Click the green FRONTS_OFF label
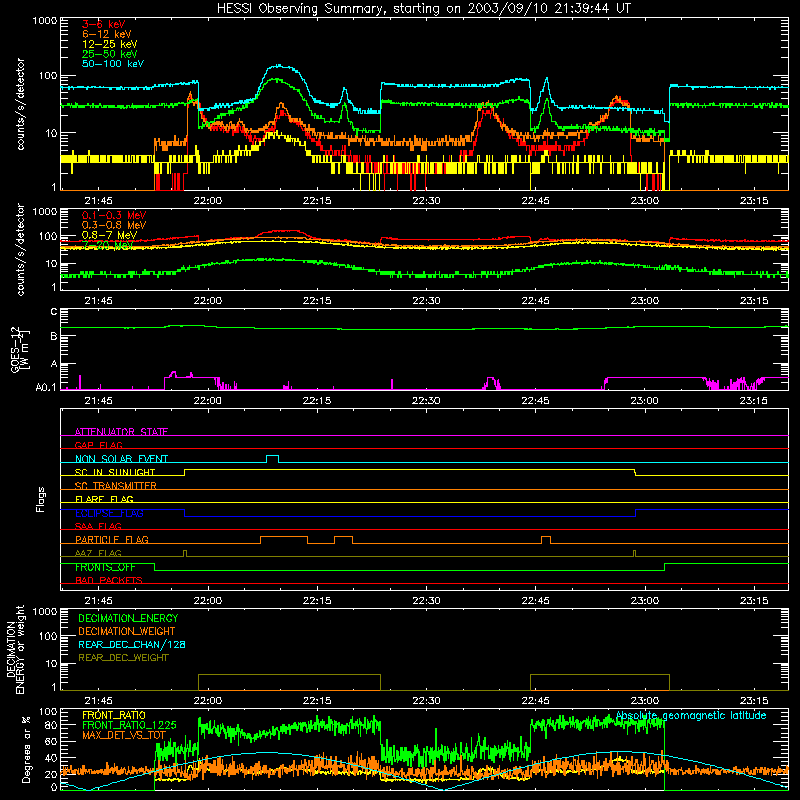 coord(105,567)
